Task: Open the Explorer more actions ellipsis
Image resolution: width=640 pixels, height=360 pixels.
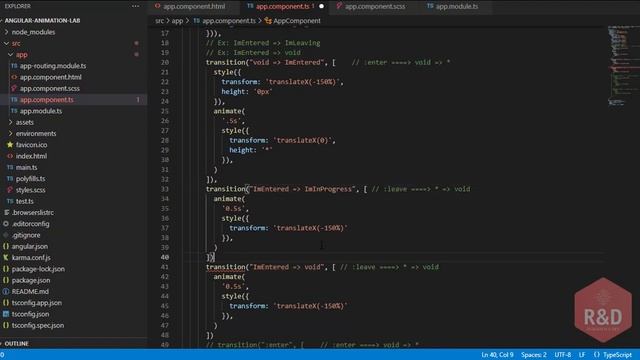Action: click(x=135, y=6)
